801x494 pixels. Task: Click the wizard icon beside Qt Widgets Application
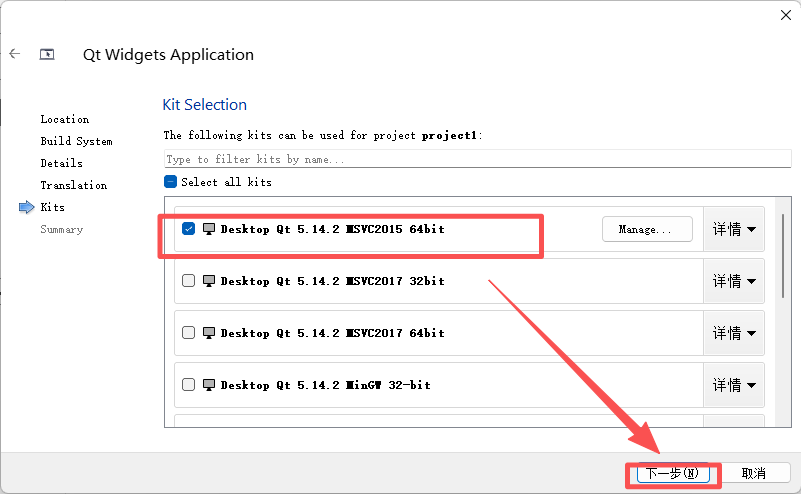pyautogui.click(x=47, y=54)
